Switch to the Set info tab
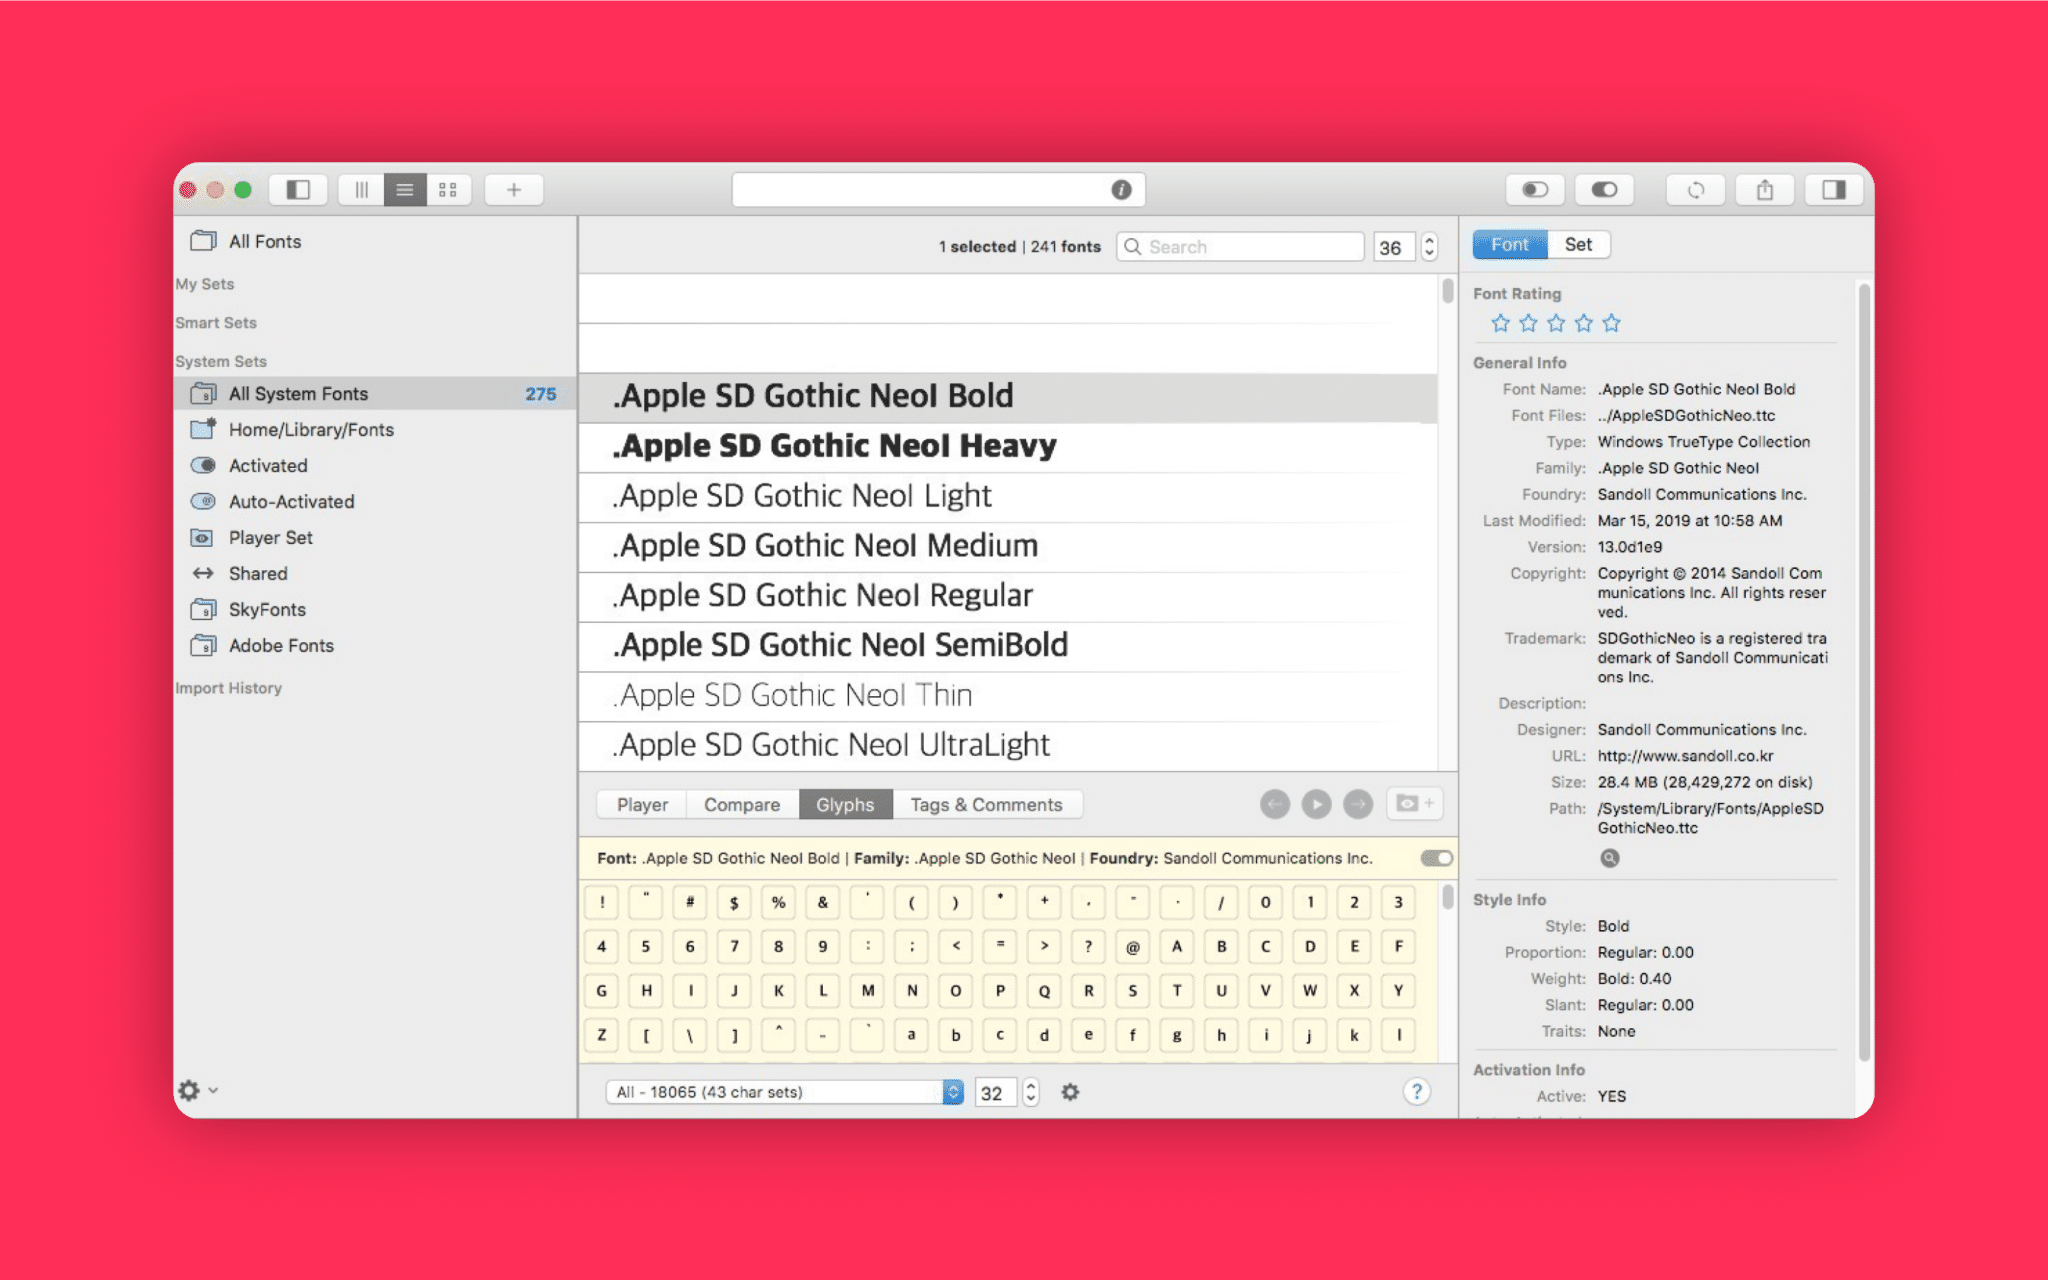 (1578, 245)
